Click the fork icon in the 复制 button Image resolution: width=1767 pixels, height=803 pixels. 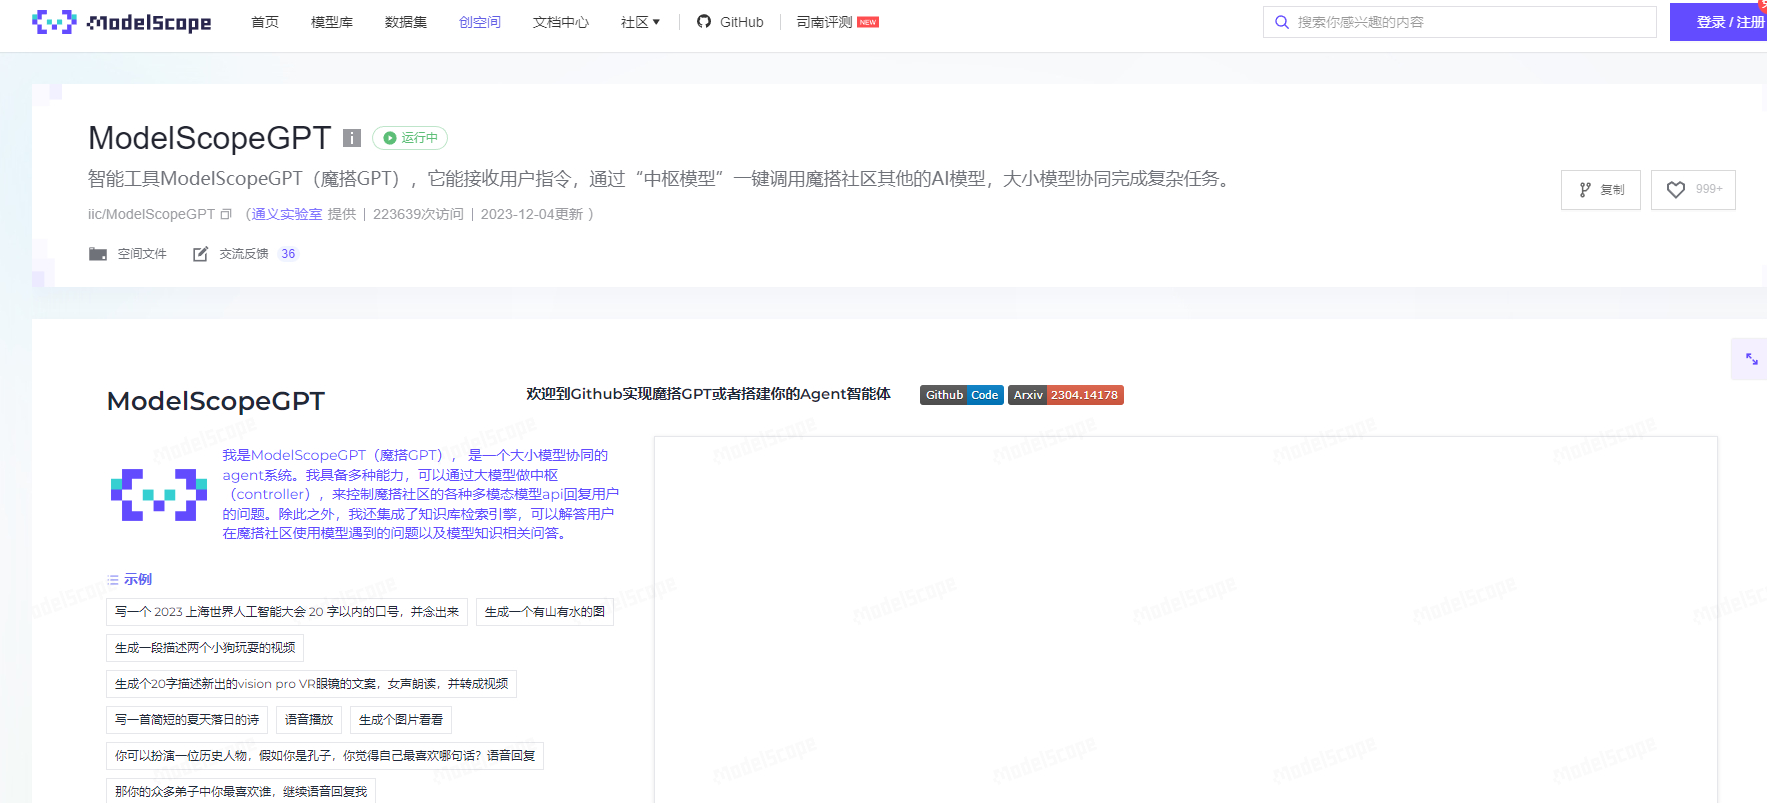click(1585, 190)
